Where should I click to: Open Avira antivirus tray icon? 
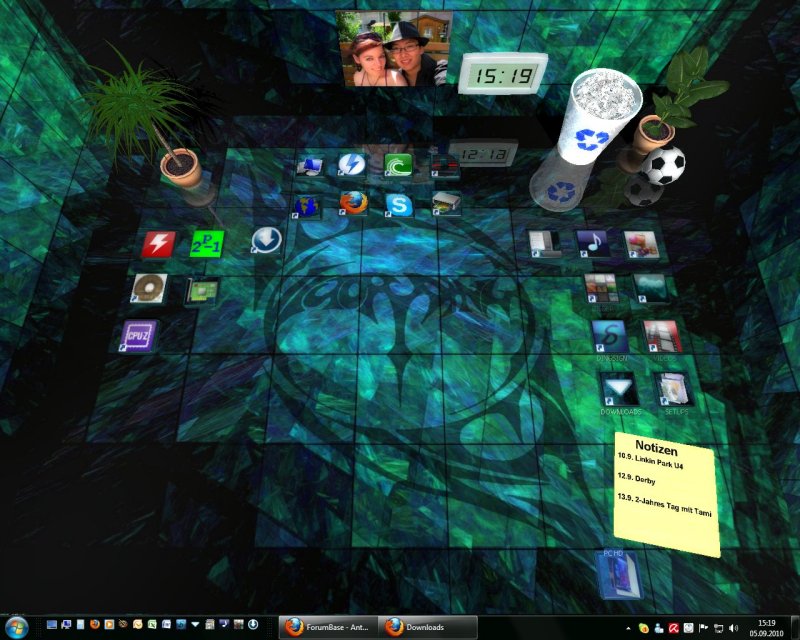(673, 628)
